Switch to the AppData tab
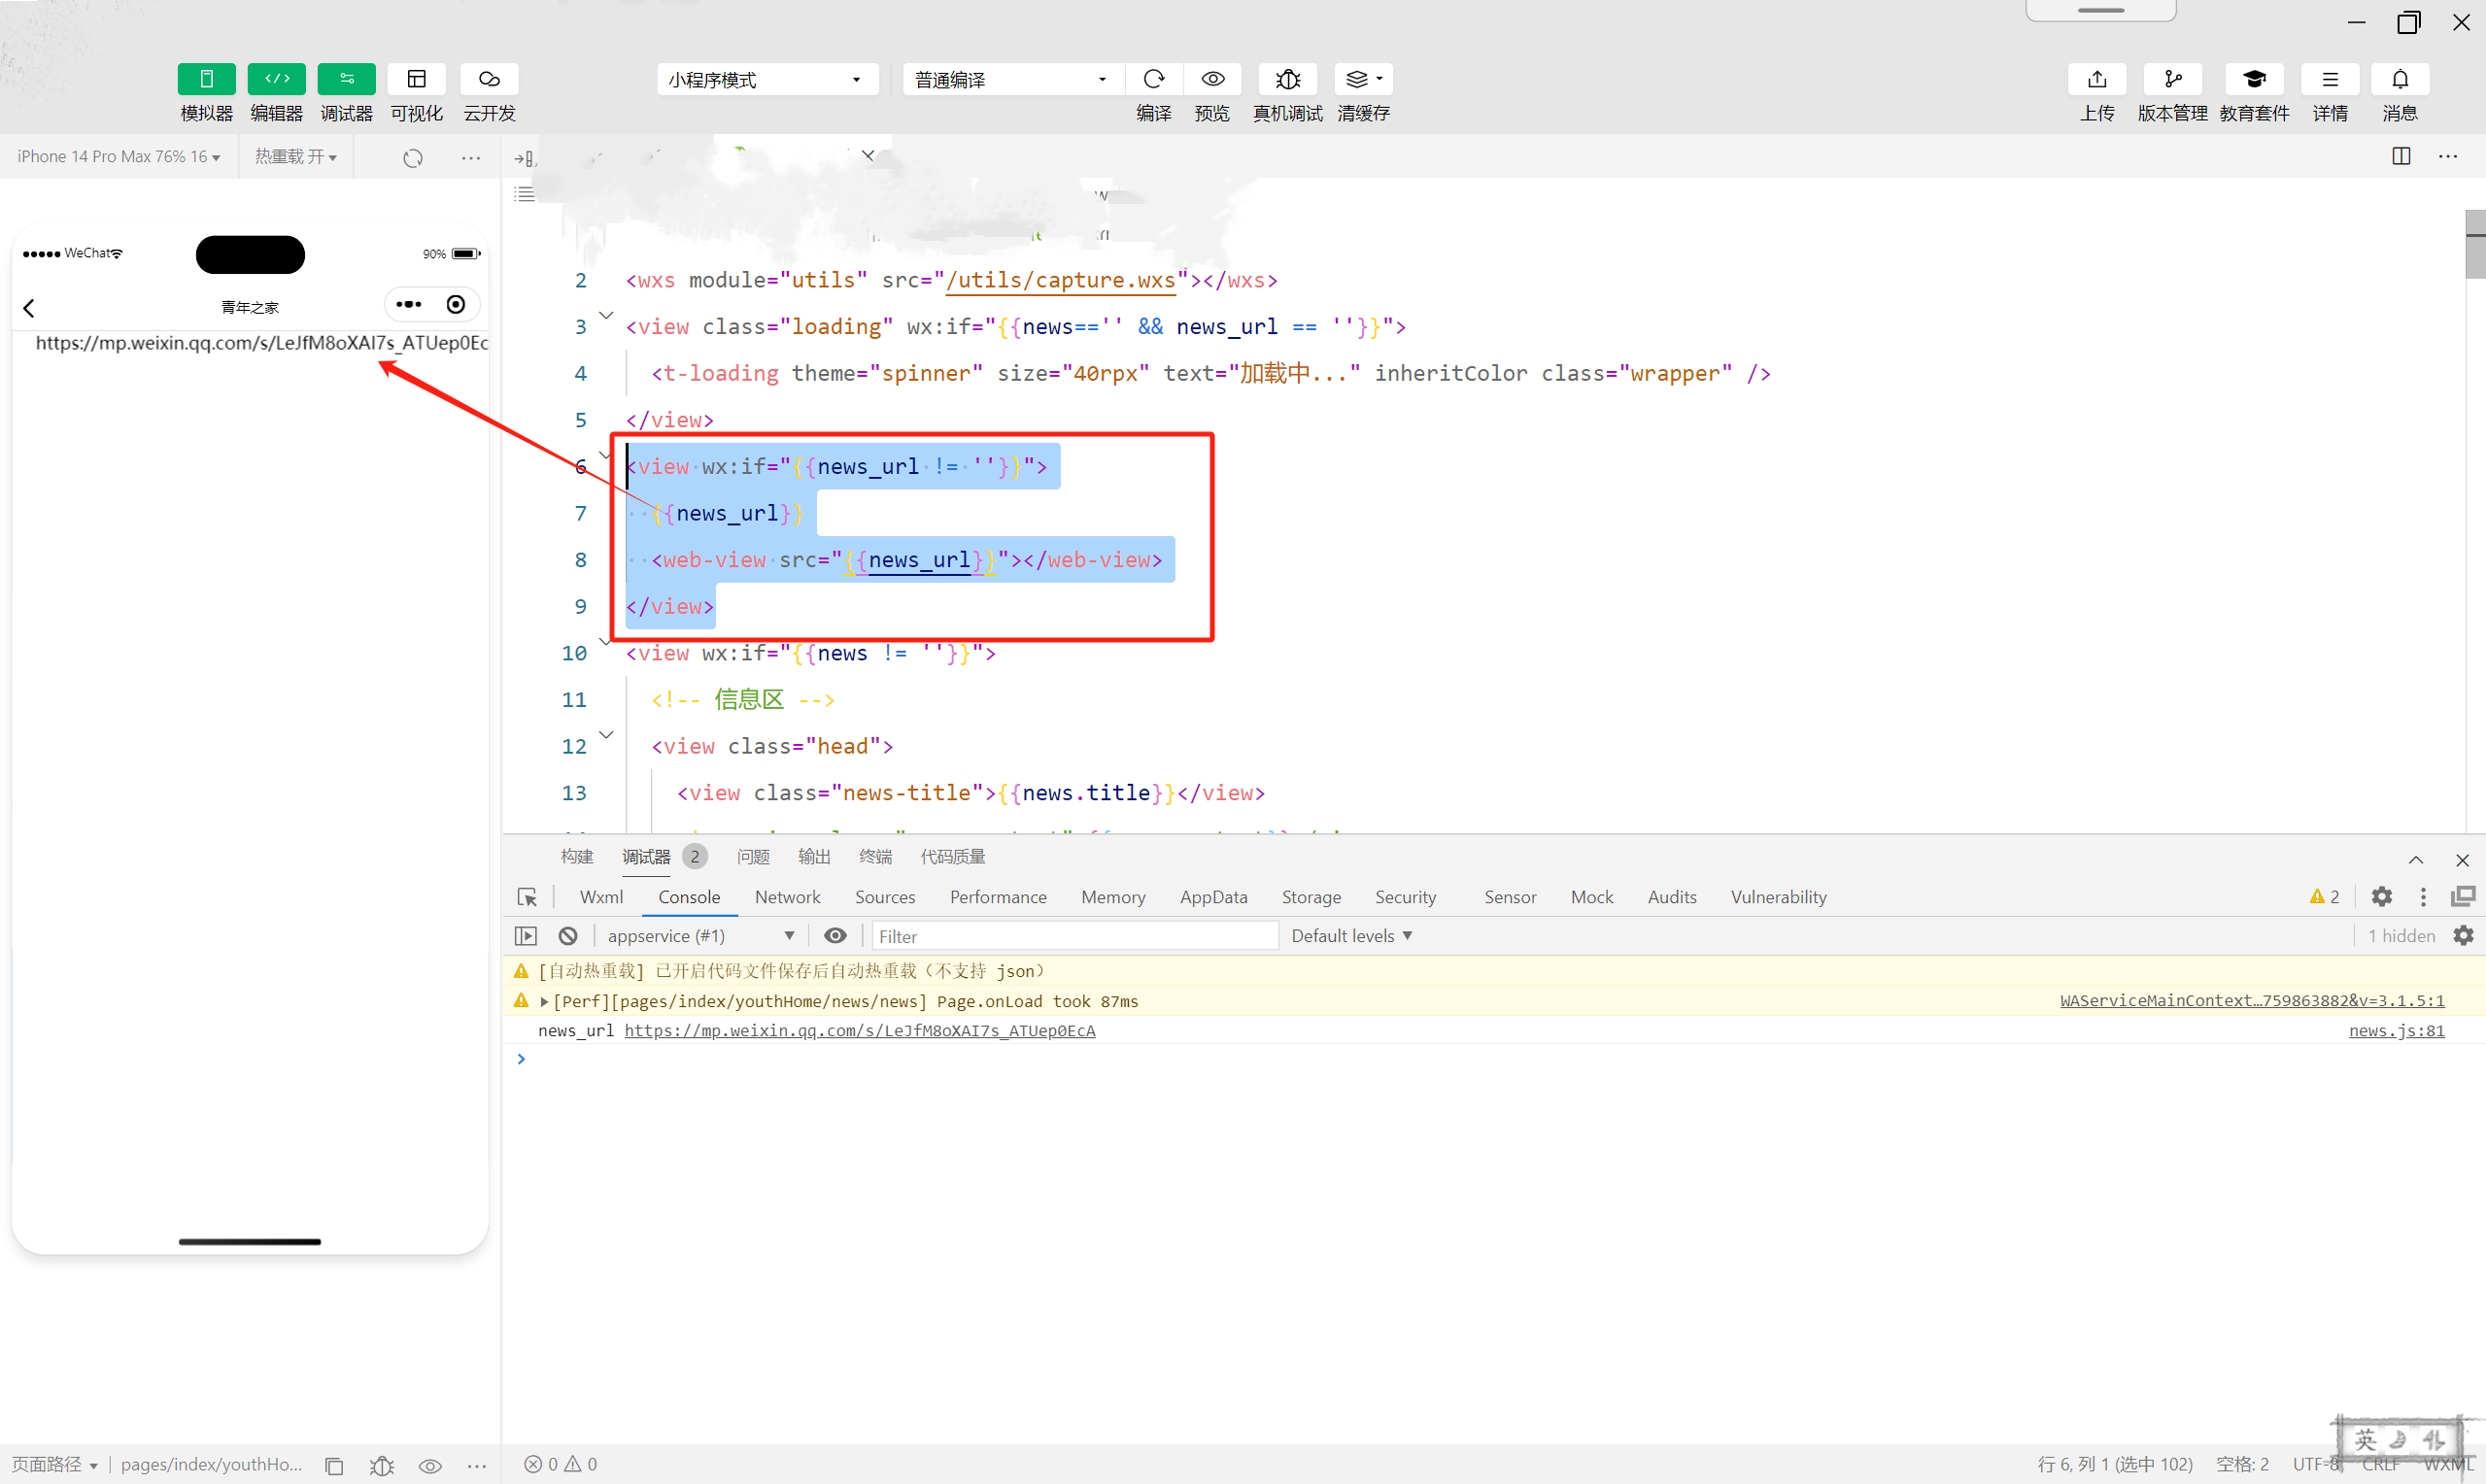Viewport: 2486px width, 1484px height. pyautogui.click(x=1213, y=897)
